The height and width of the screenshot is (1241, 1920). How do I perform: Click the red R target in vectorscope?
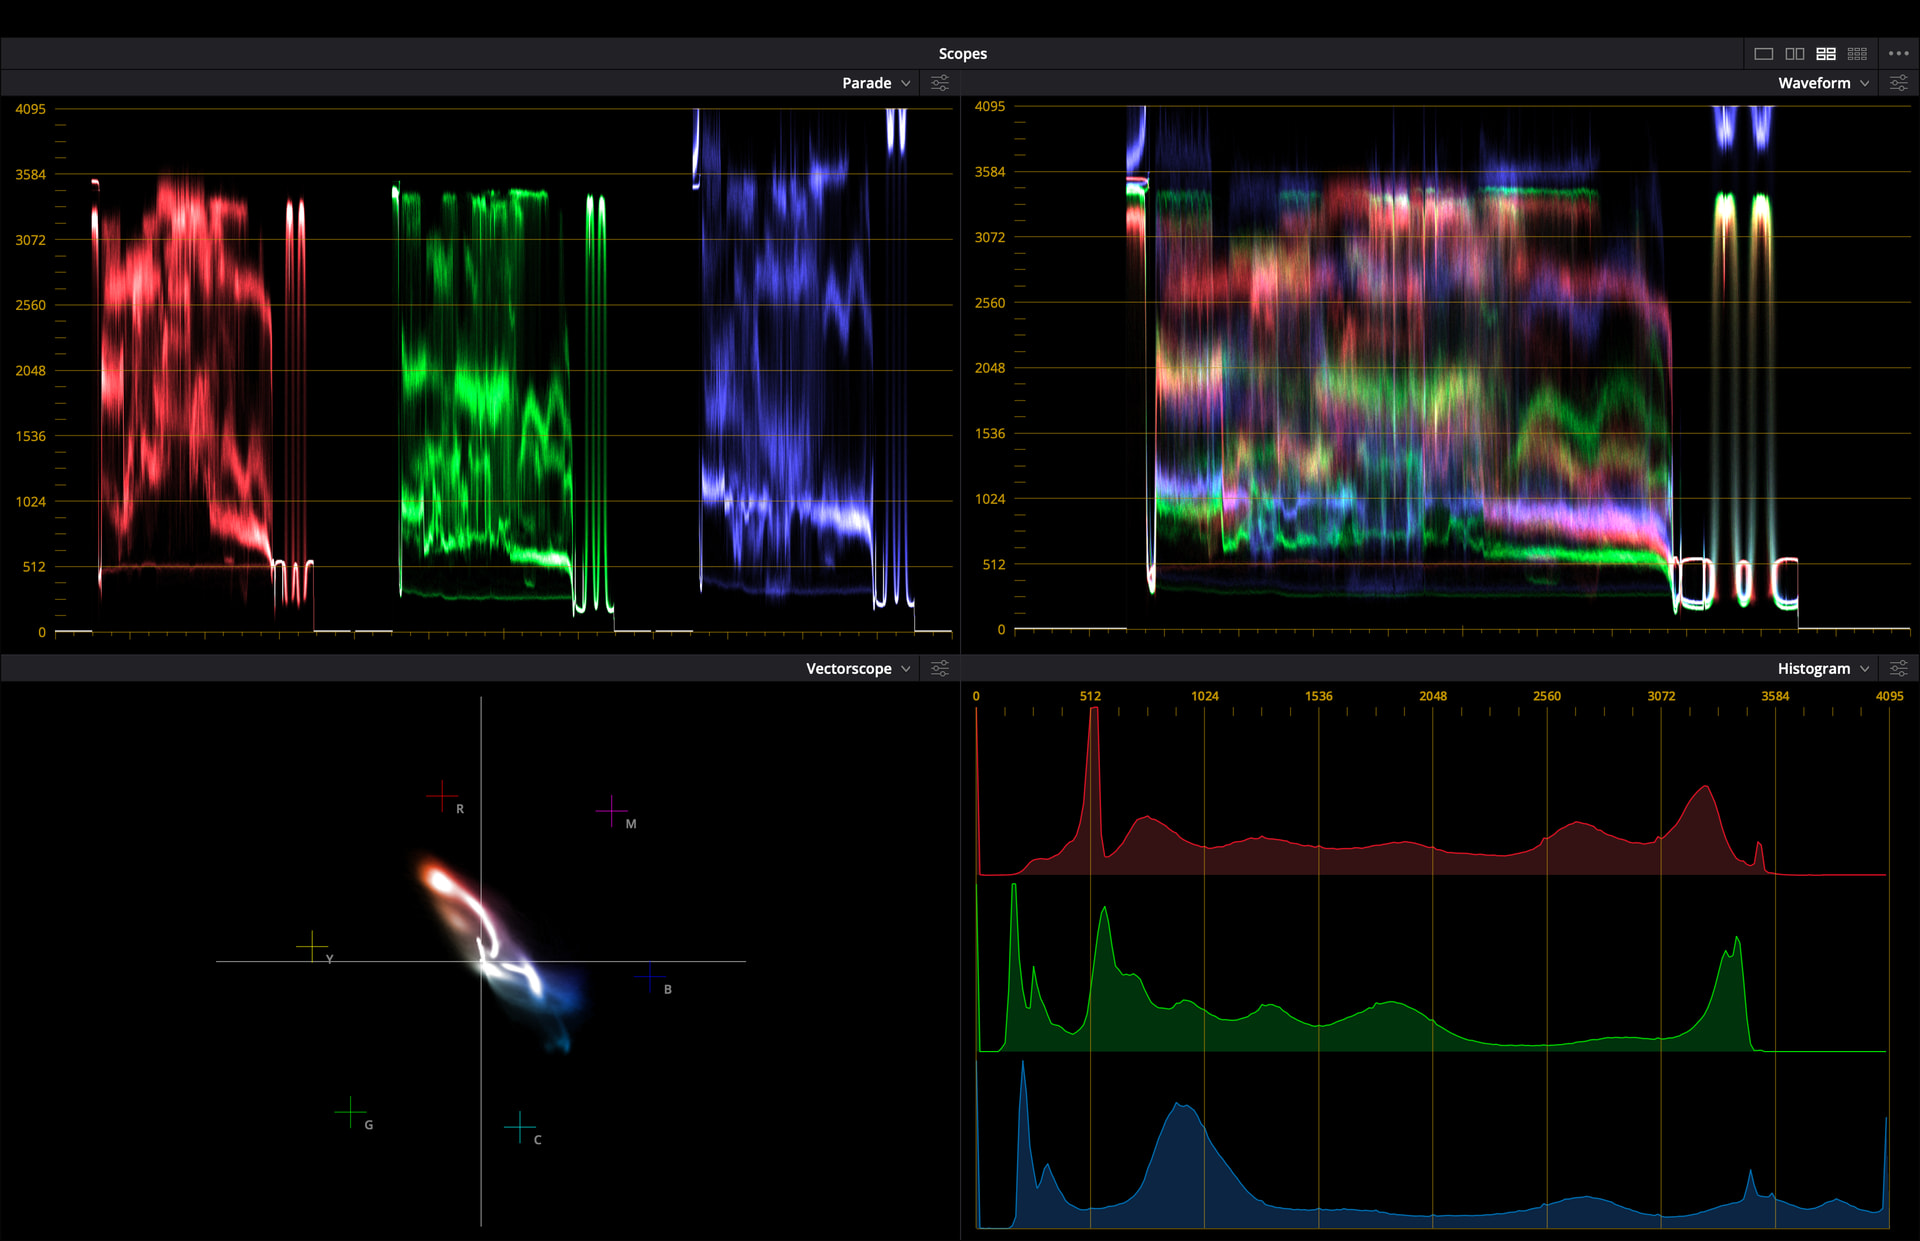tap(442, 796)
